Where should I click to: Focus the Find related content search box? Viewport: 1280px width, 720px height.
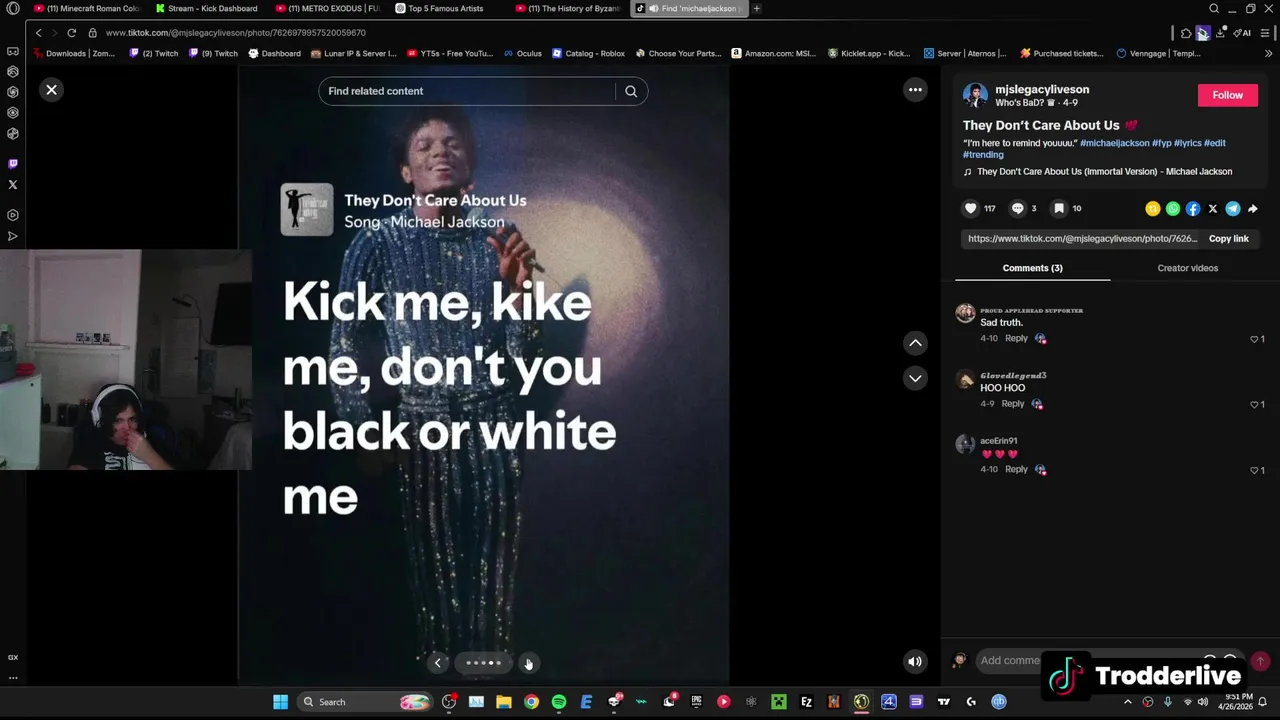pyautogui.click(x=468, y=91)
